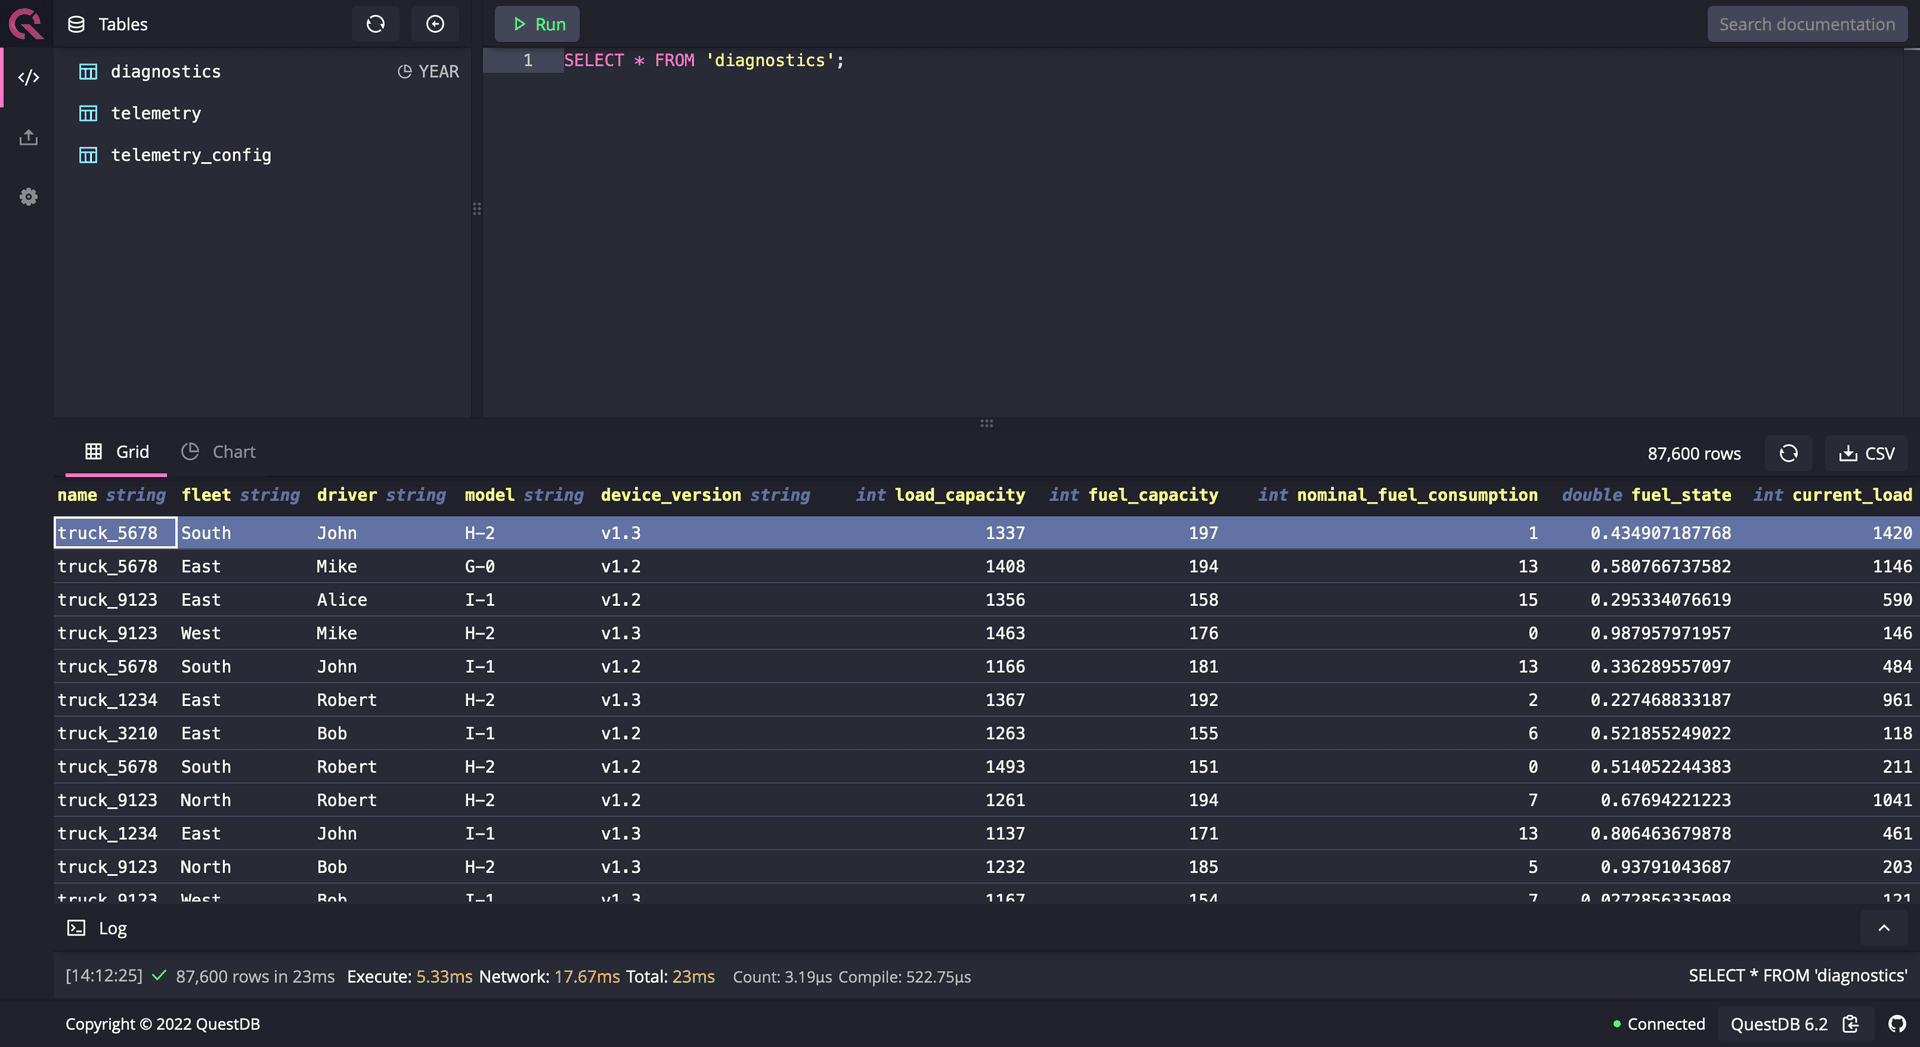Refresh the query results grid

click(x=1788, y=453)
